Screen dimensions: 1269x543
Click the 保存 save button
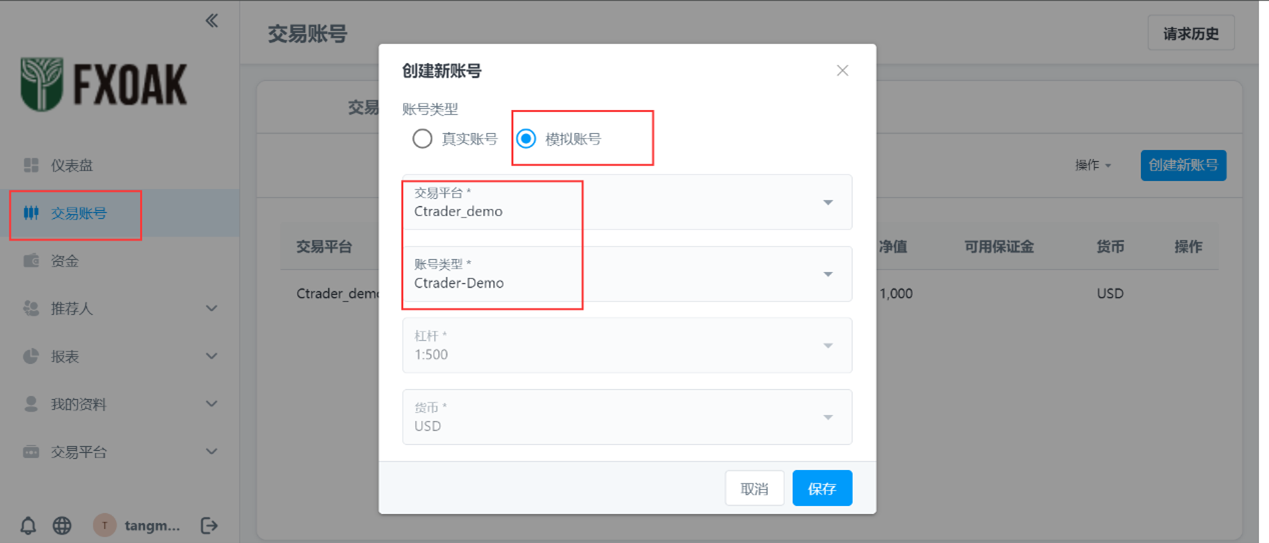[x=822, y=488]
